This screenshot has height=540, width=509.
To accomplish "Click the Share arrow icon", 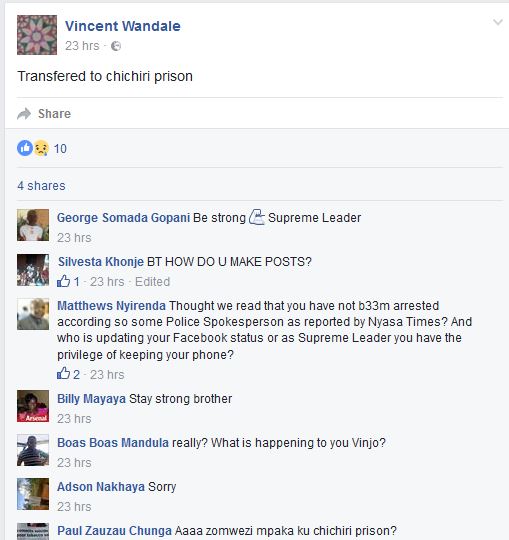I will tap(24, 114).
